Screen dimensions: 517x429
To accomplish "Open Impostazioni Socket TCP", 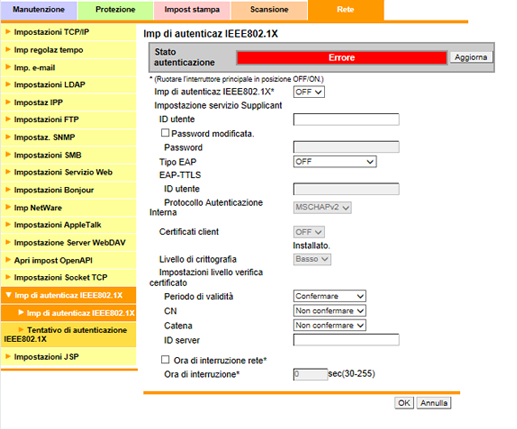I will pos(68,277).
